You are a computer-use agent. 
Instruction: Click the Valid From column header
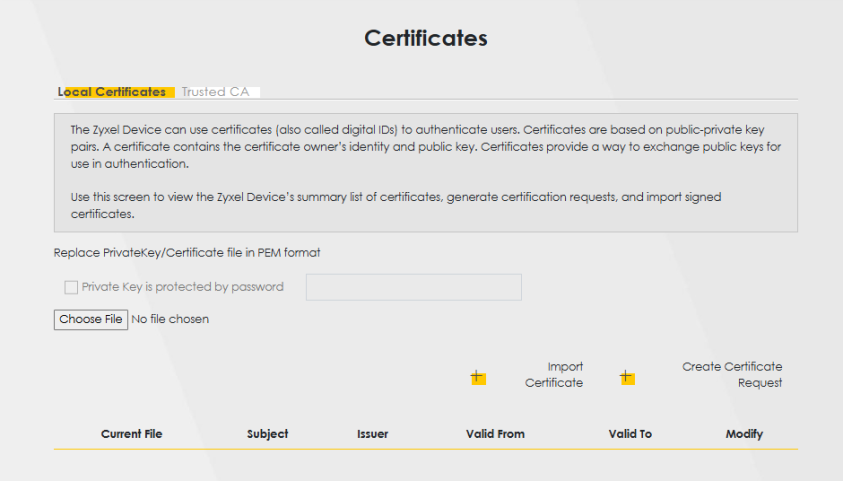click(495, 434)
